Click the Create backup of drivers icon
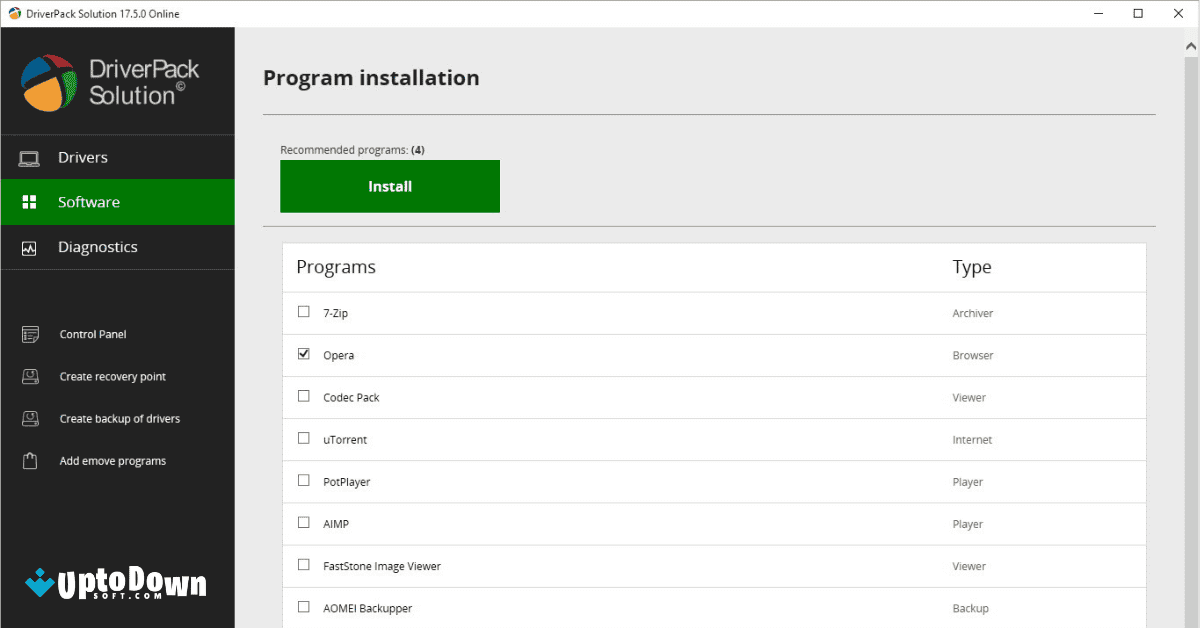The image size is (1200, 628). [x=29, y=418]
